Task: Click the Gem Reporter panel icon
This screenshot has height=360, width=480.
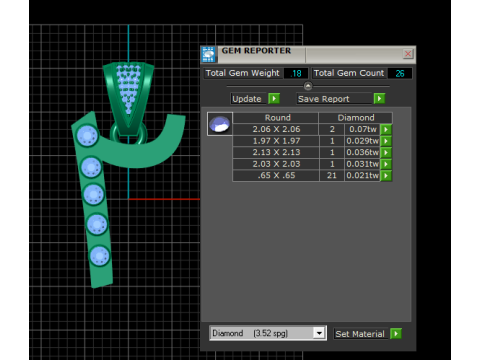Action: (209, 54)
